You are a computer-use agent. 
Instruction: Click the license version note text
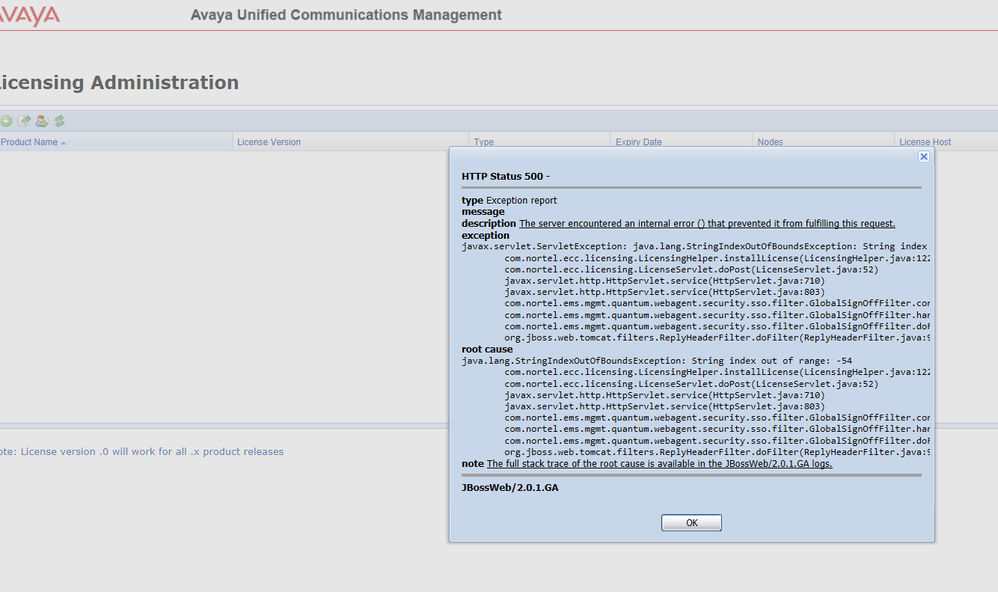[142, 451]
